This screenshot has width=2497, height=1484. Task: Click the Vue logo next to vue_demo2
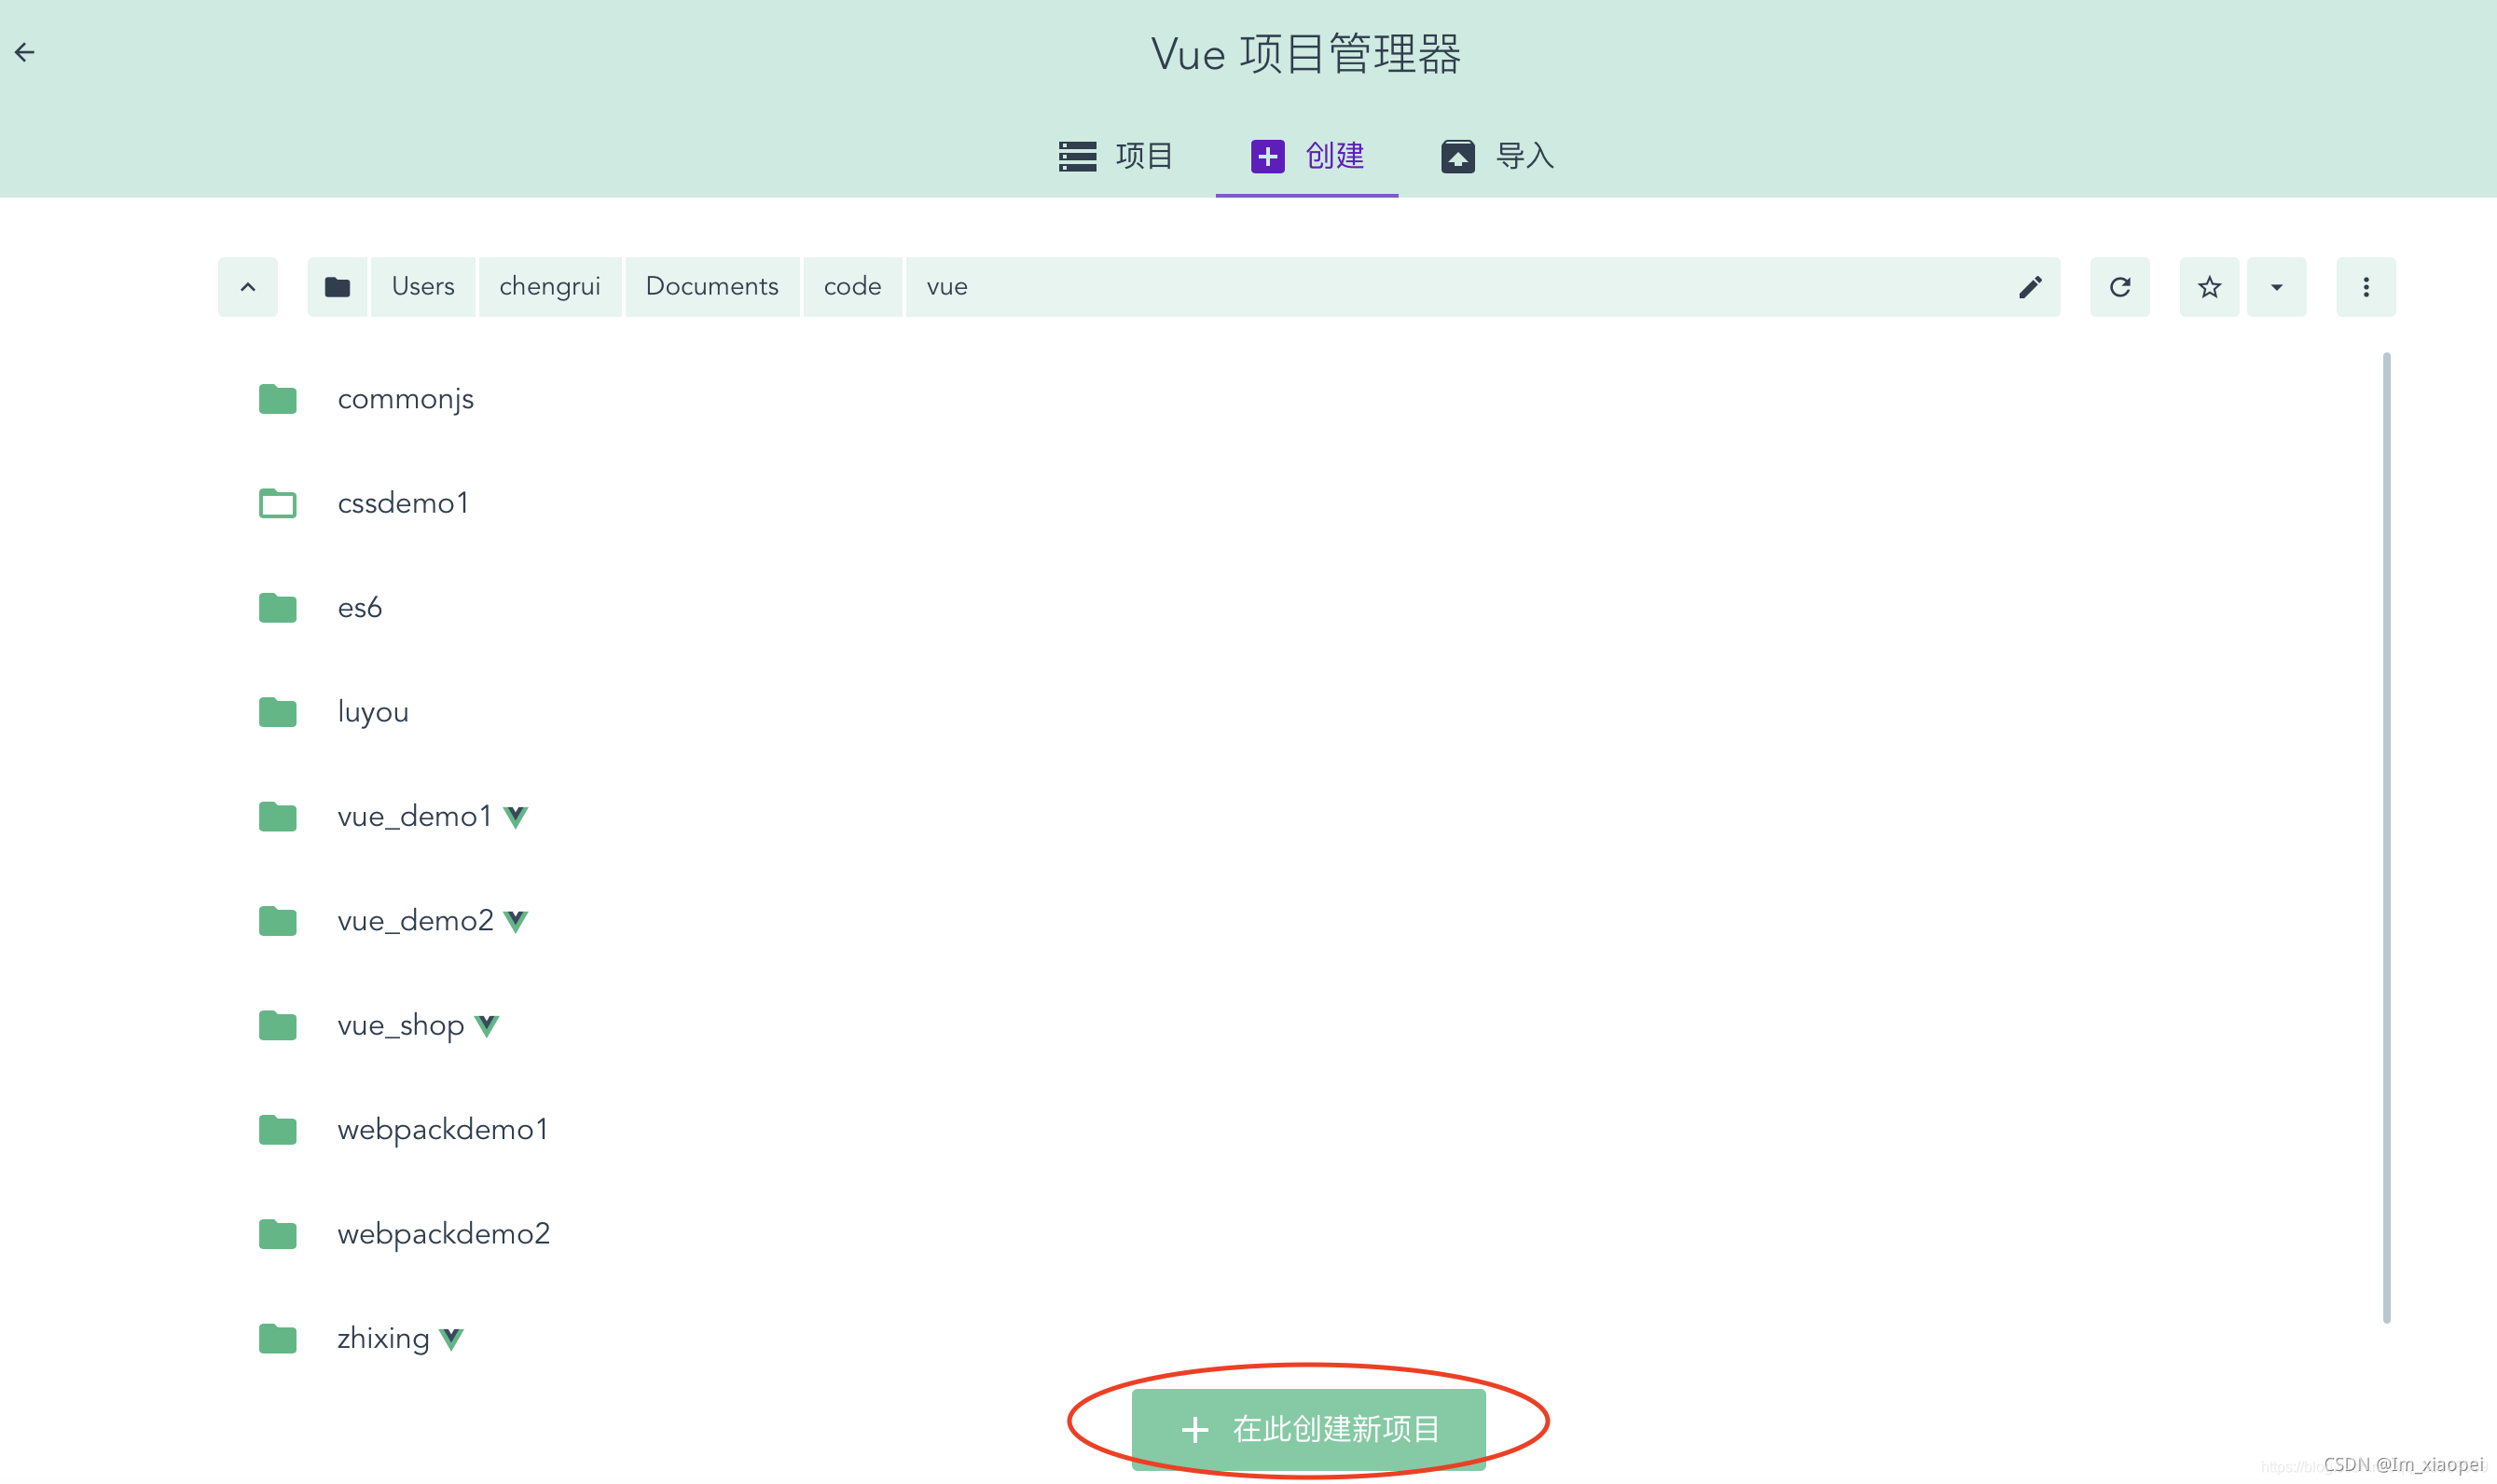515,922
